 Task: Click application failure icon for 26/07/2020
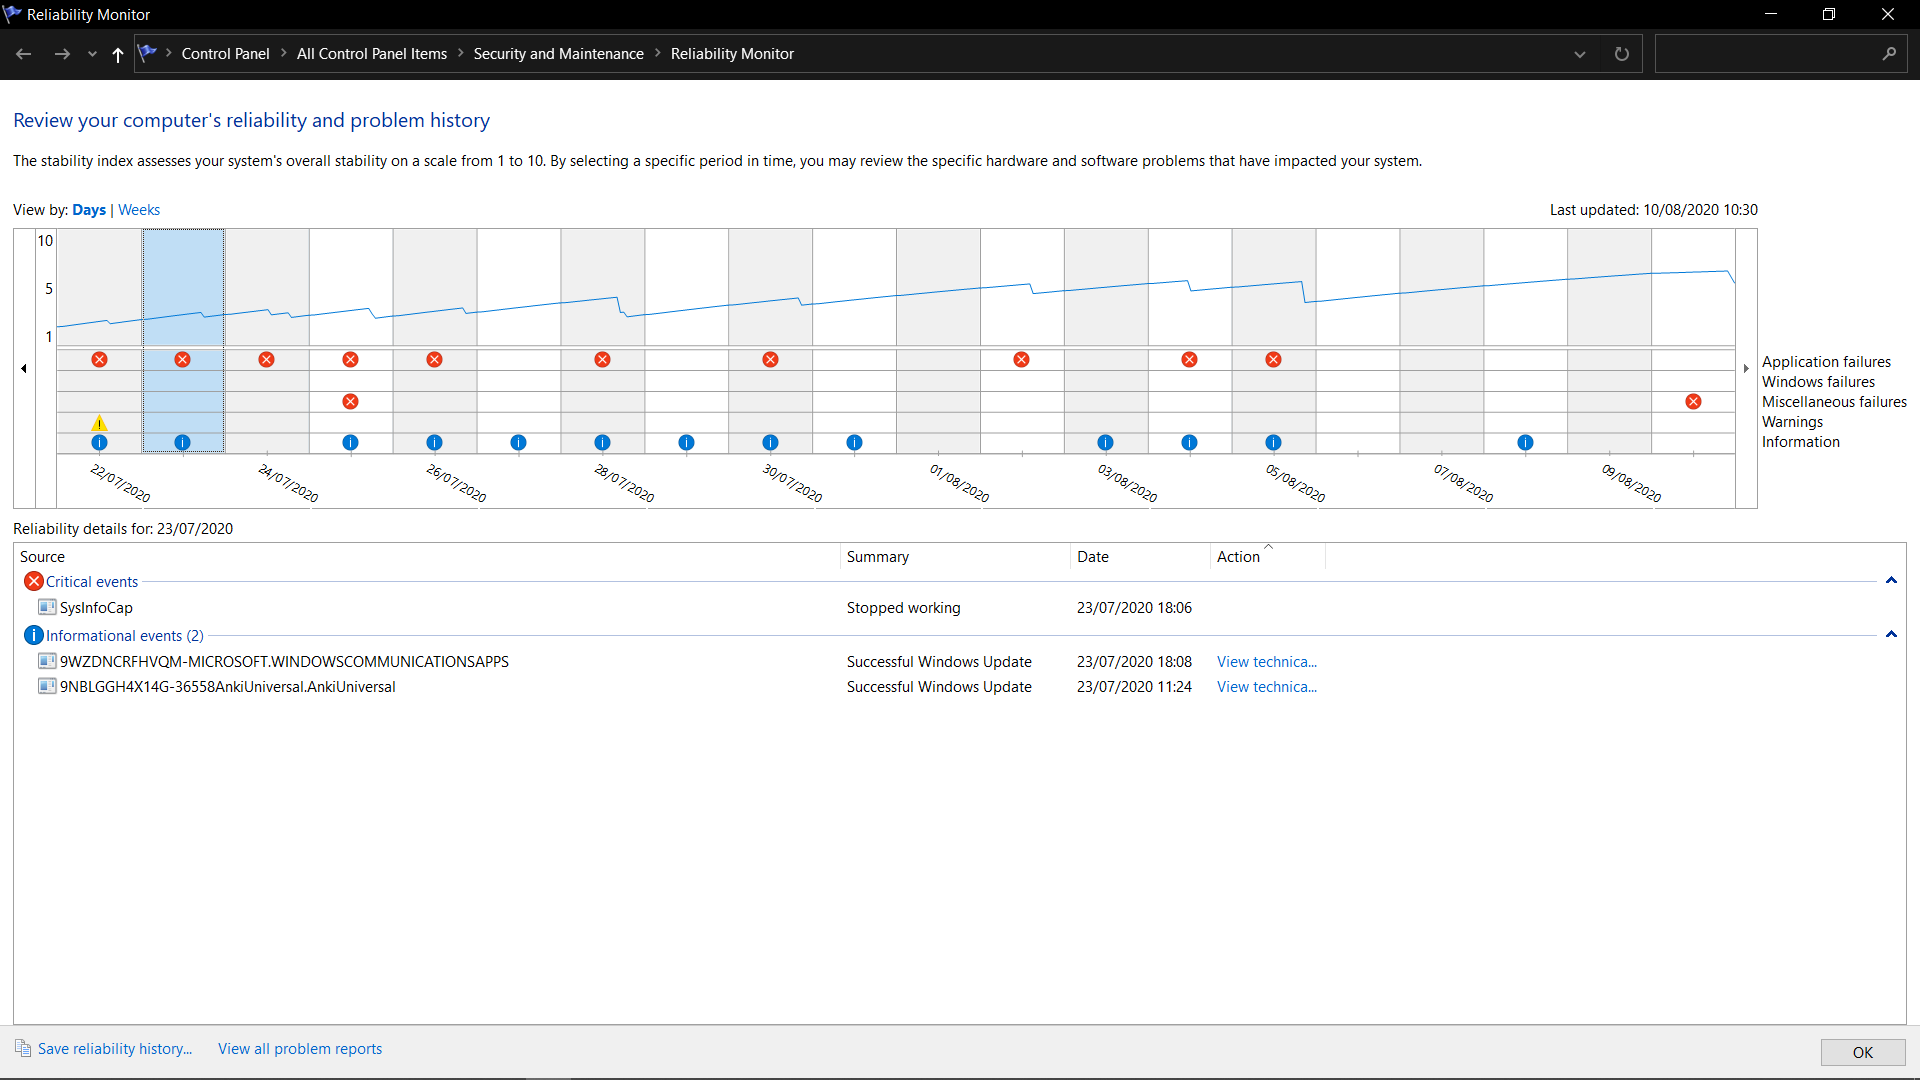(434, 360)
